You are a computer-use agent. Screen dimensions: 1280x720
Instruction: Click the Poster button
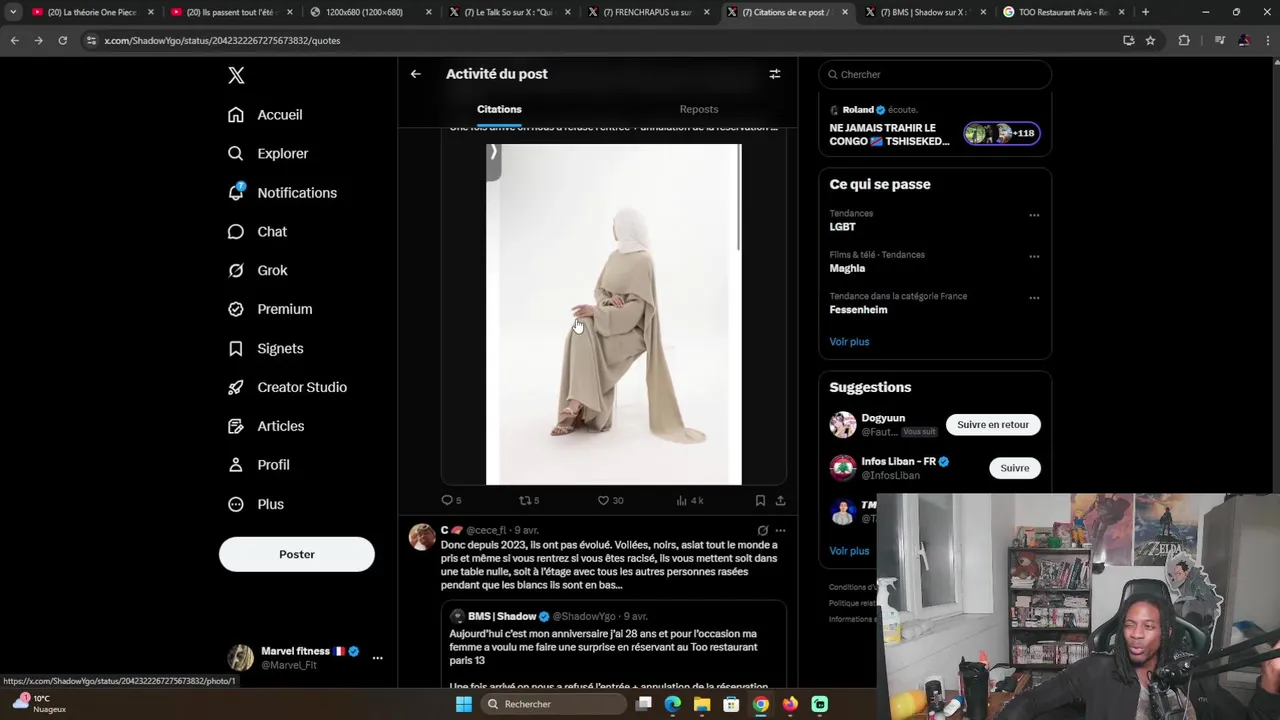pos(297,554)
